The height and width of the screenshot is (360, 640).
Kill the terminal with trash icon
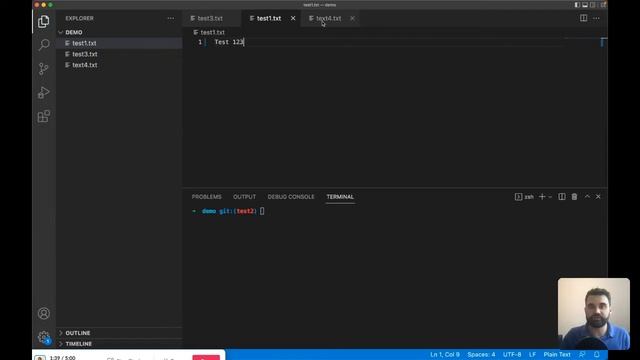574,197
